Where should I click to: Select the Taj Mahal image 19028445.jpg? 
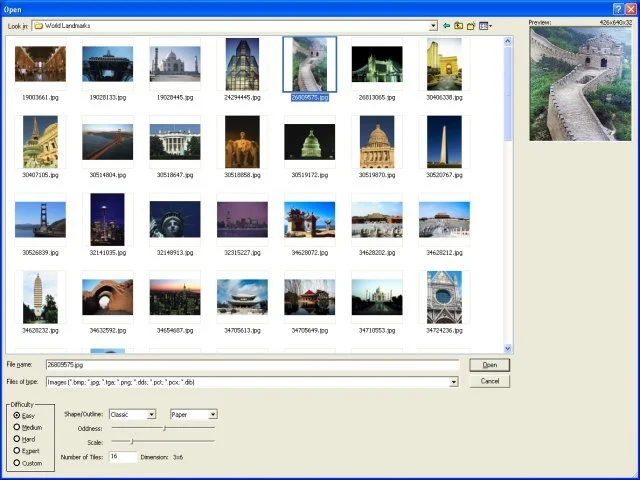(175, 64)
